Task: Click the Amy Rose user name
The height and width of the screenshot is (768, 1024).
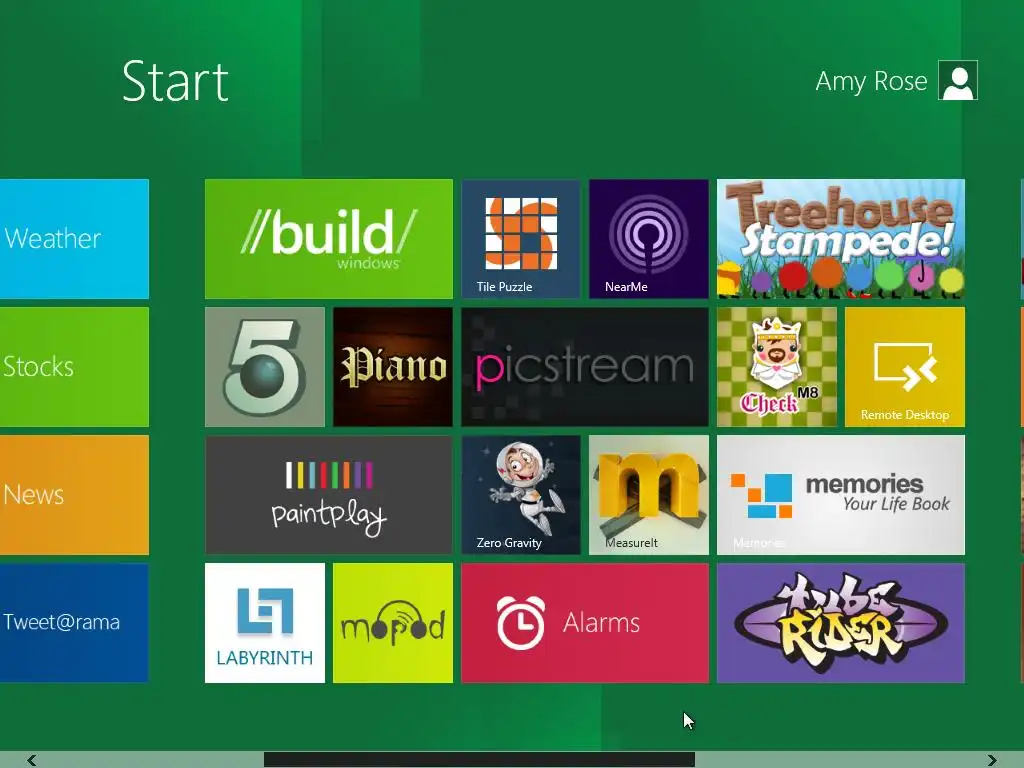Action: pyautogui.click(x=871, y=81)
